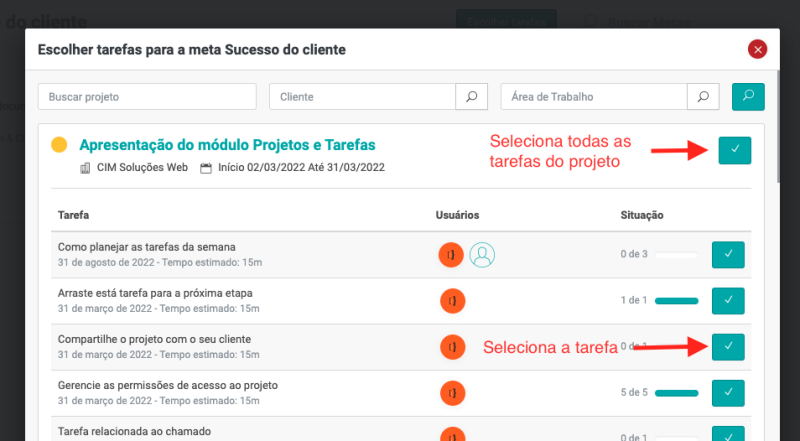Click the Cliente input field
800x441 pixels.
coord(362,97)
